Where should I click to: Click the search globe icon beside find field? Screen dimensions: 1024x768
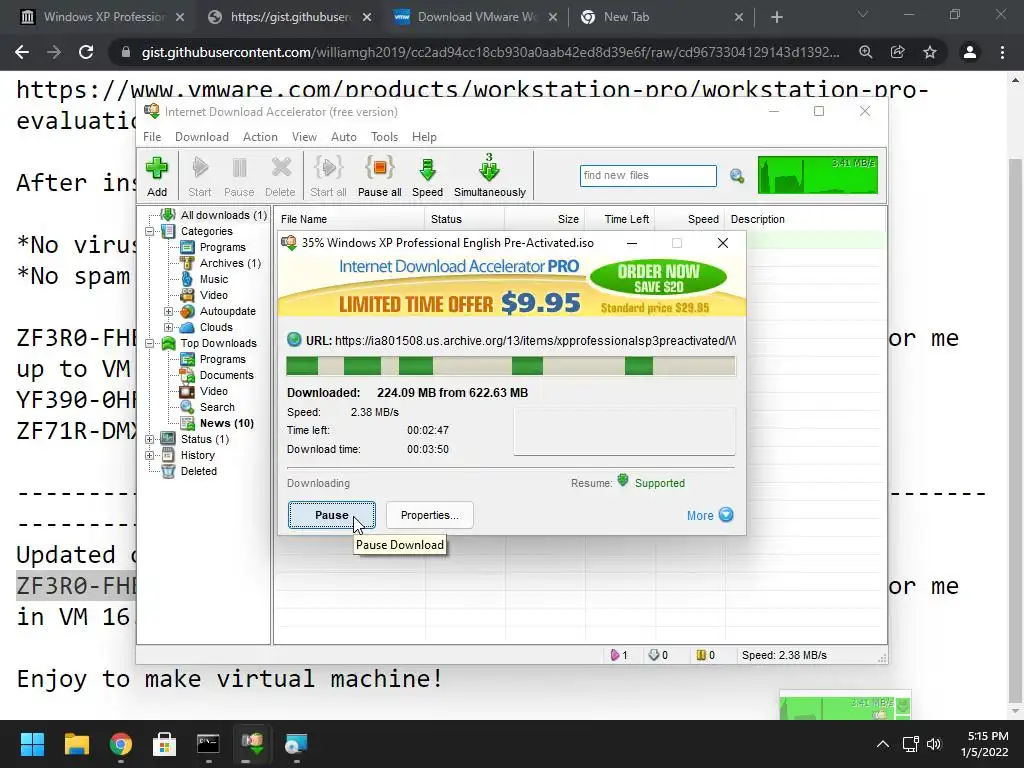tap(737, 176)
